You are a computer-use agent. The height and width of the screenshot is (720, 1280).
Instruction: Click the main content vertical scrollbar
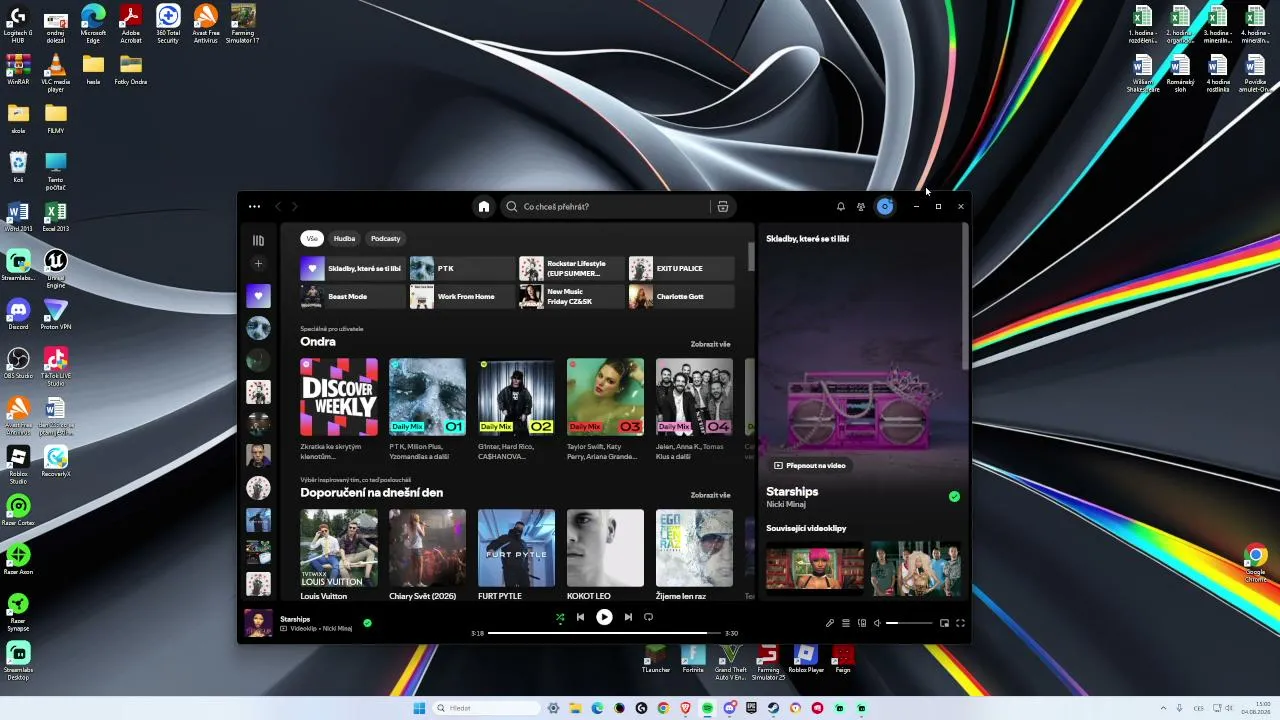pyautogui.click(x=751, y=256)
